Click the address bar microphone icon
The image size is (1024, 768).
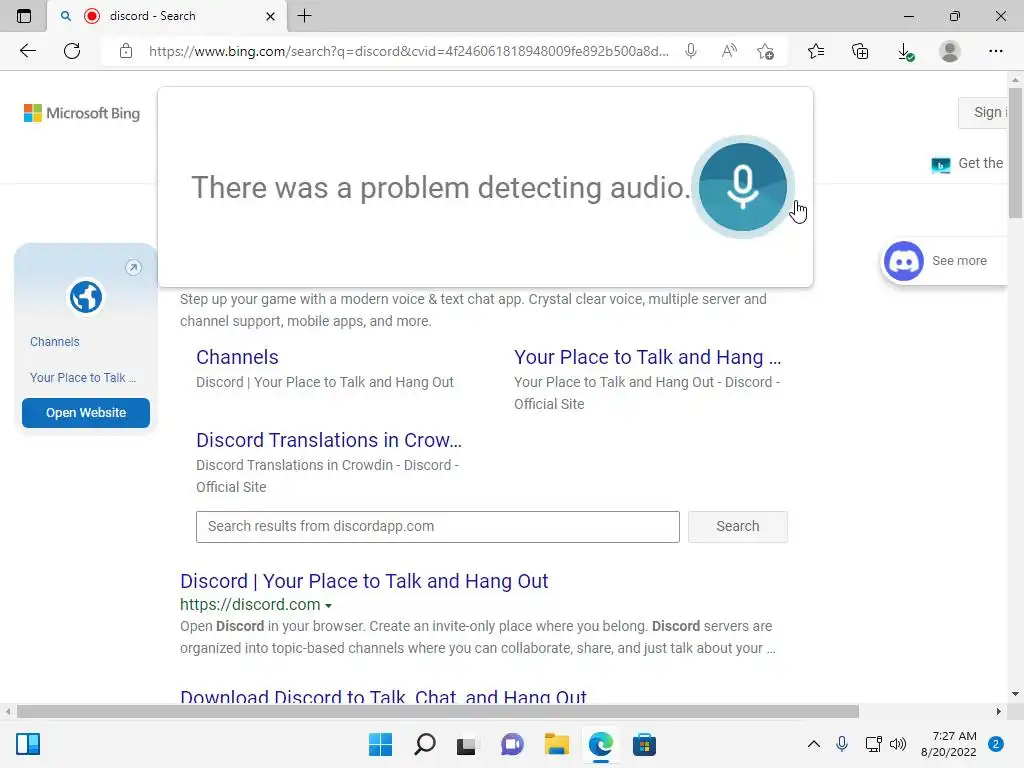point(691,51)
